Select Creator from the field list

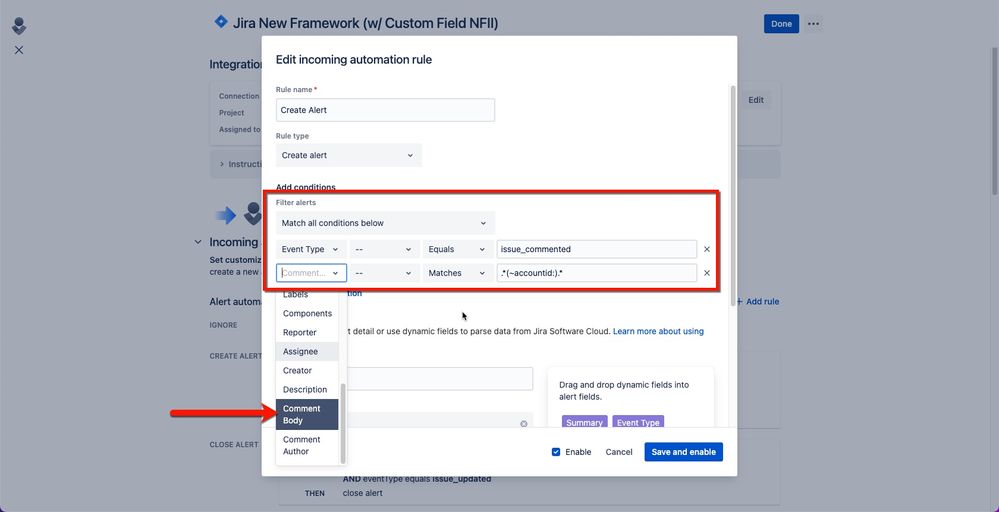307,370
